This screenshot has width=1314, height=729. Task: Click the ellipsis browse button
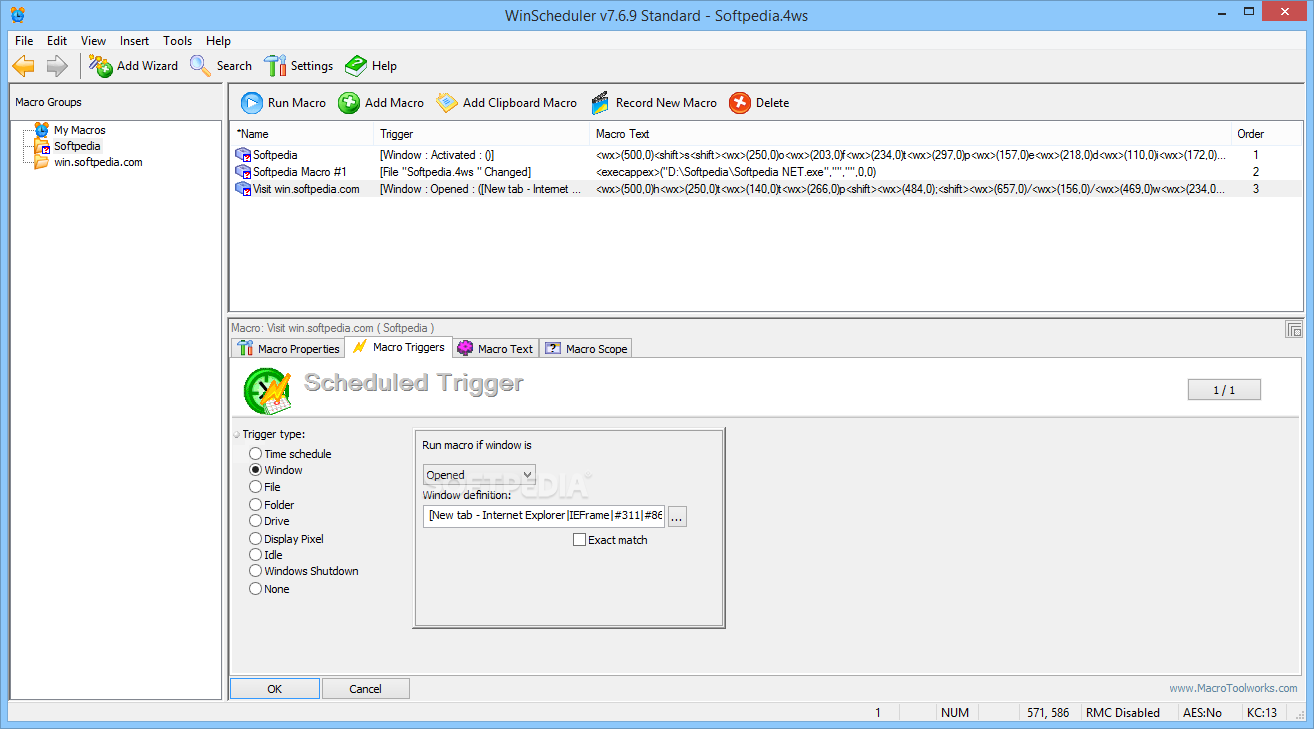[677, 517]
